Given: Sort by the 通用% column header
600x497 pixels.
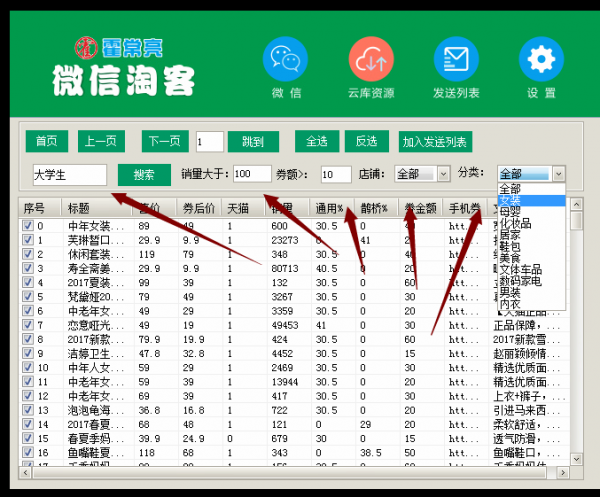Looking at the screenshot, I should (x=332, y=208).
